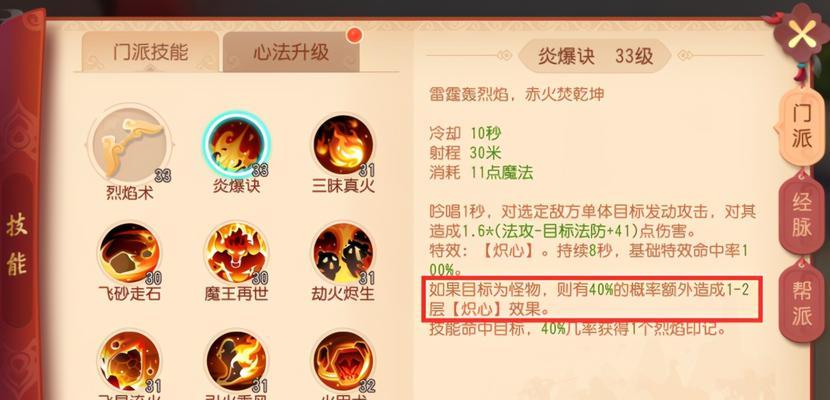Open the 飞砂走石 skill icon
Image resolution: width=830 pixels, height=400 pixels.
point(129,253)
